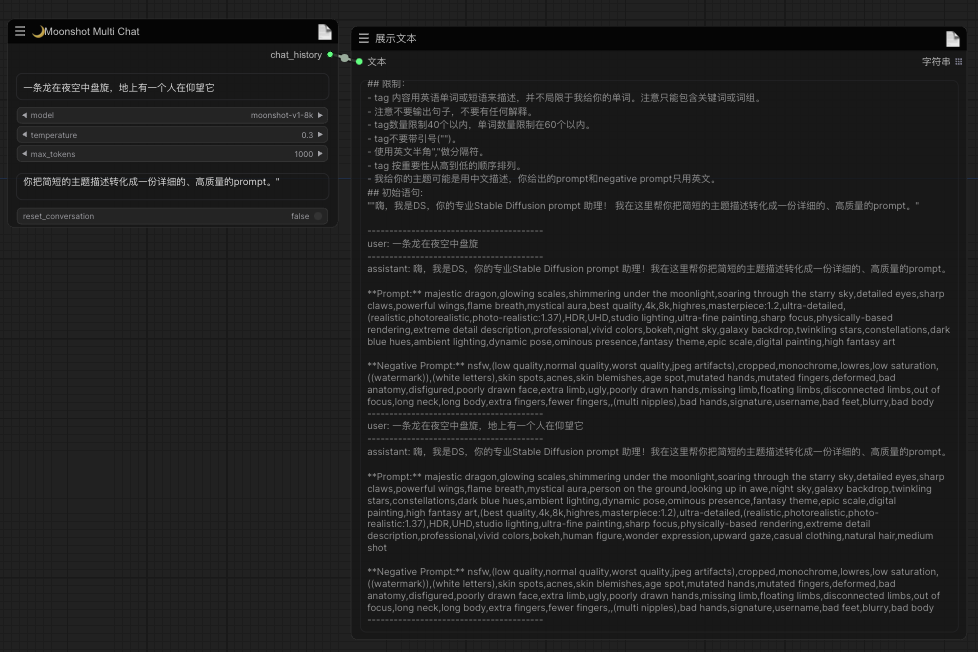978x652 pixels.
Task: Click the link midpoint dot between the nodes
Action: click(344, 58)
